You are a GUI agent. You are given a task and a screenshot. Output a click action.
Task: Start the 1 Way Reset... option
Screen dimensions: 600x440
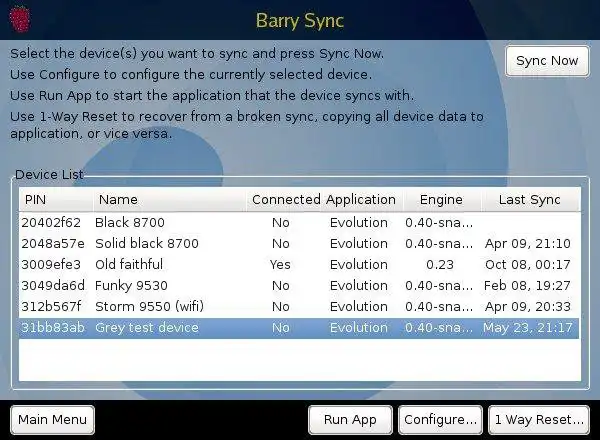click(x=539, y=420)
